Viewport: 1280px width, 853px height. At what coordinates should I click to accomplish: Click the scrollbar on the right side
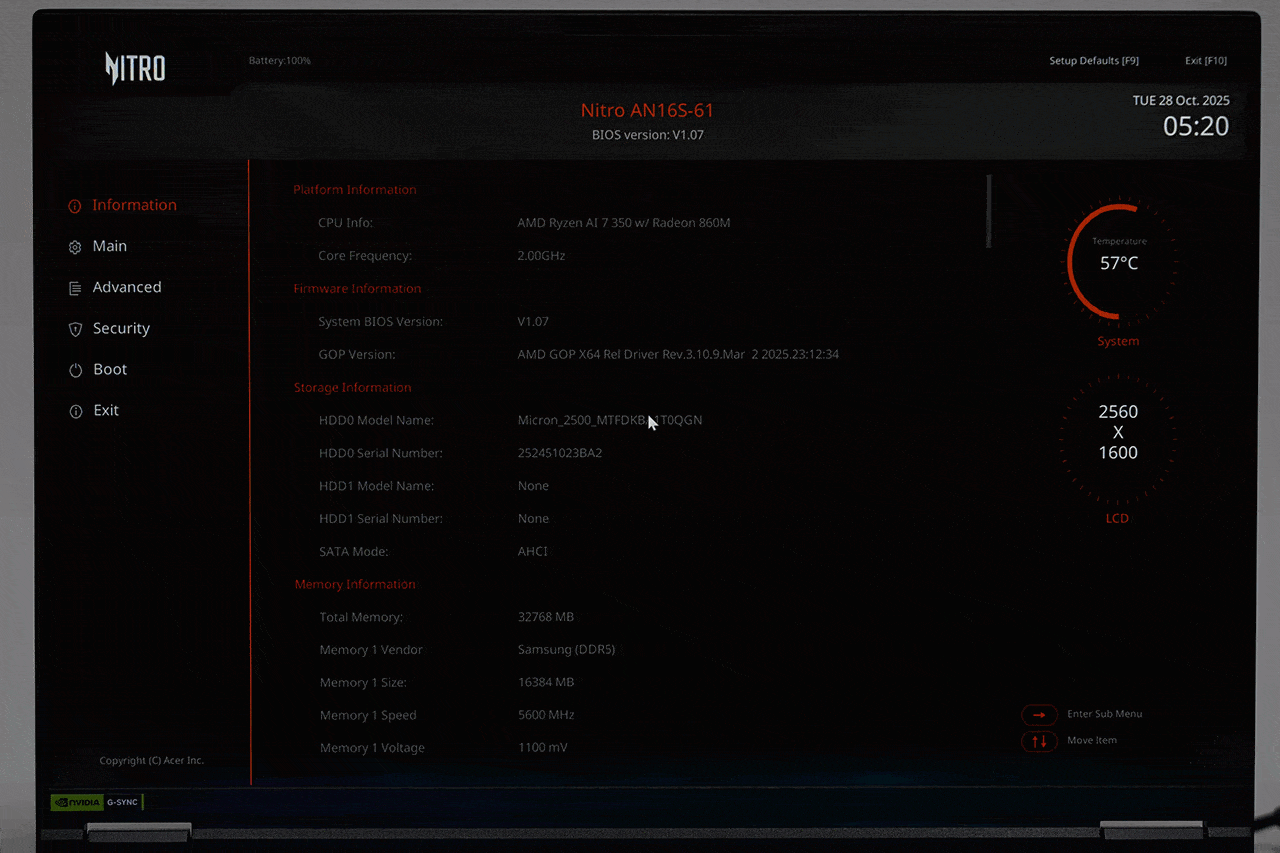(989, 213)
